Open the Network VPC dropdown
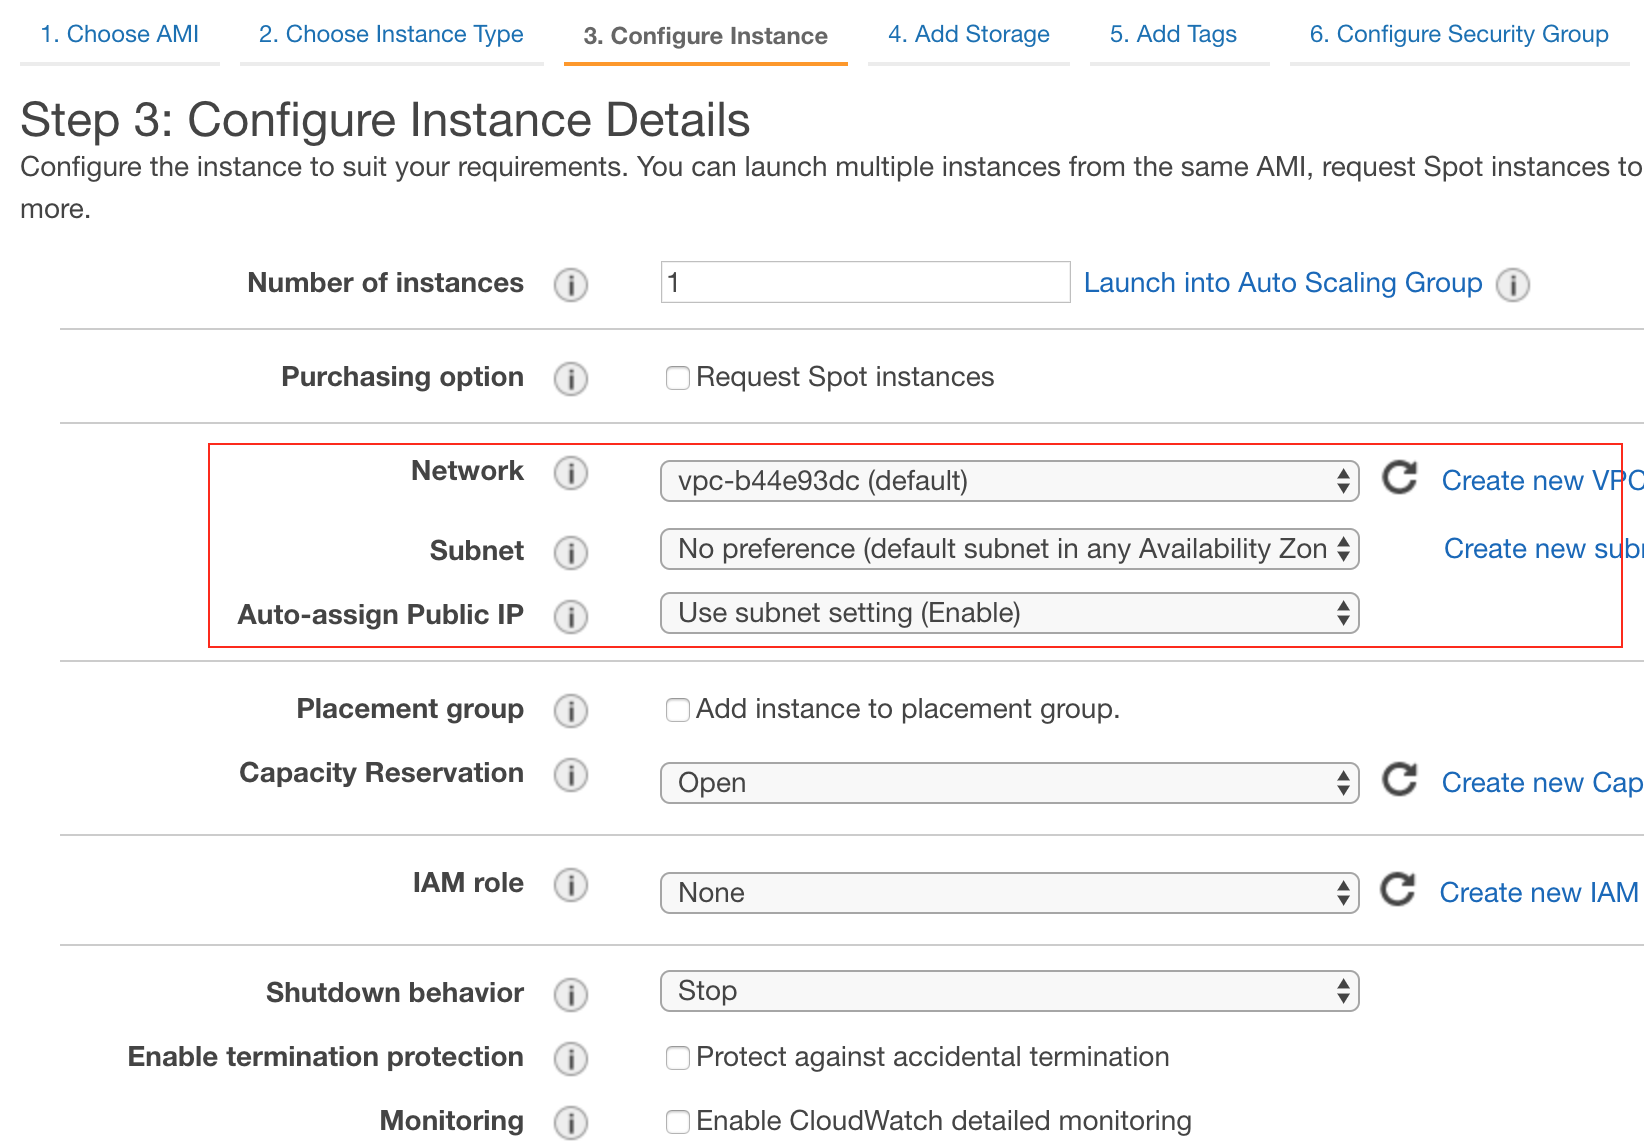Screen dimensions: 1644x1144 (1010, 481)
